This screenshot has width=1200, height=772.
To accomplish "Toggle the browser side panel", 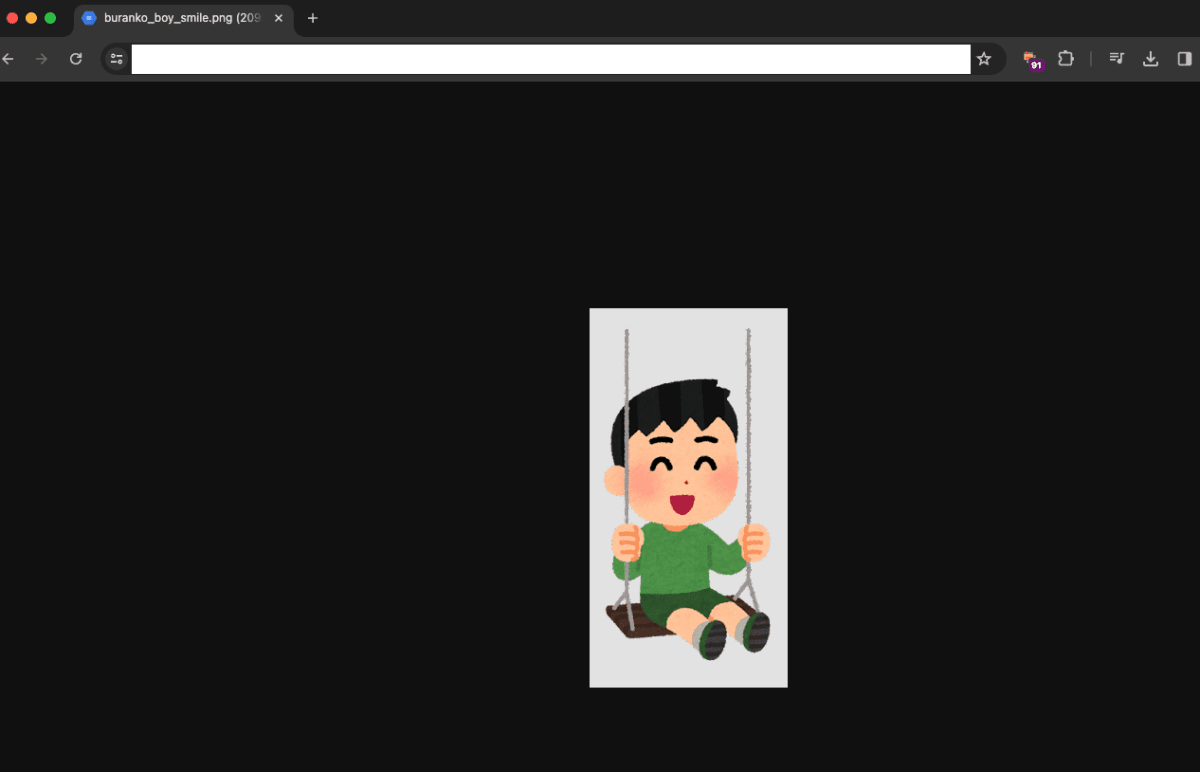I will pyautogui.click(x=1185, y=59).
